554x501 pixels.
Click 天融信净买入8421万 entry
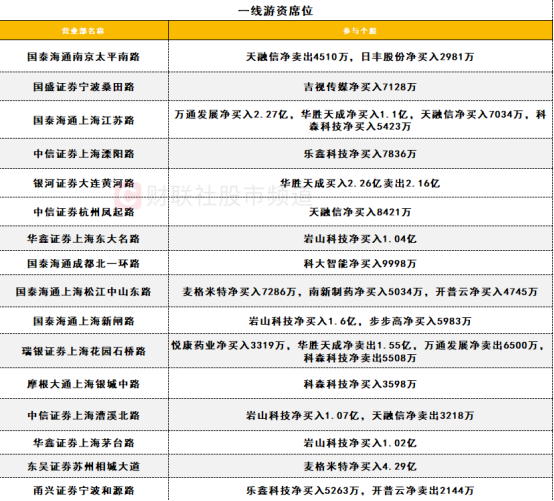click(x=360, y=212)
